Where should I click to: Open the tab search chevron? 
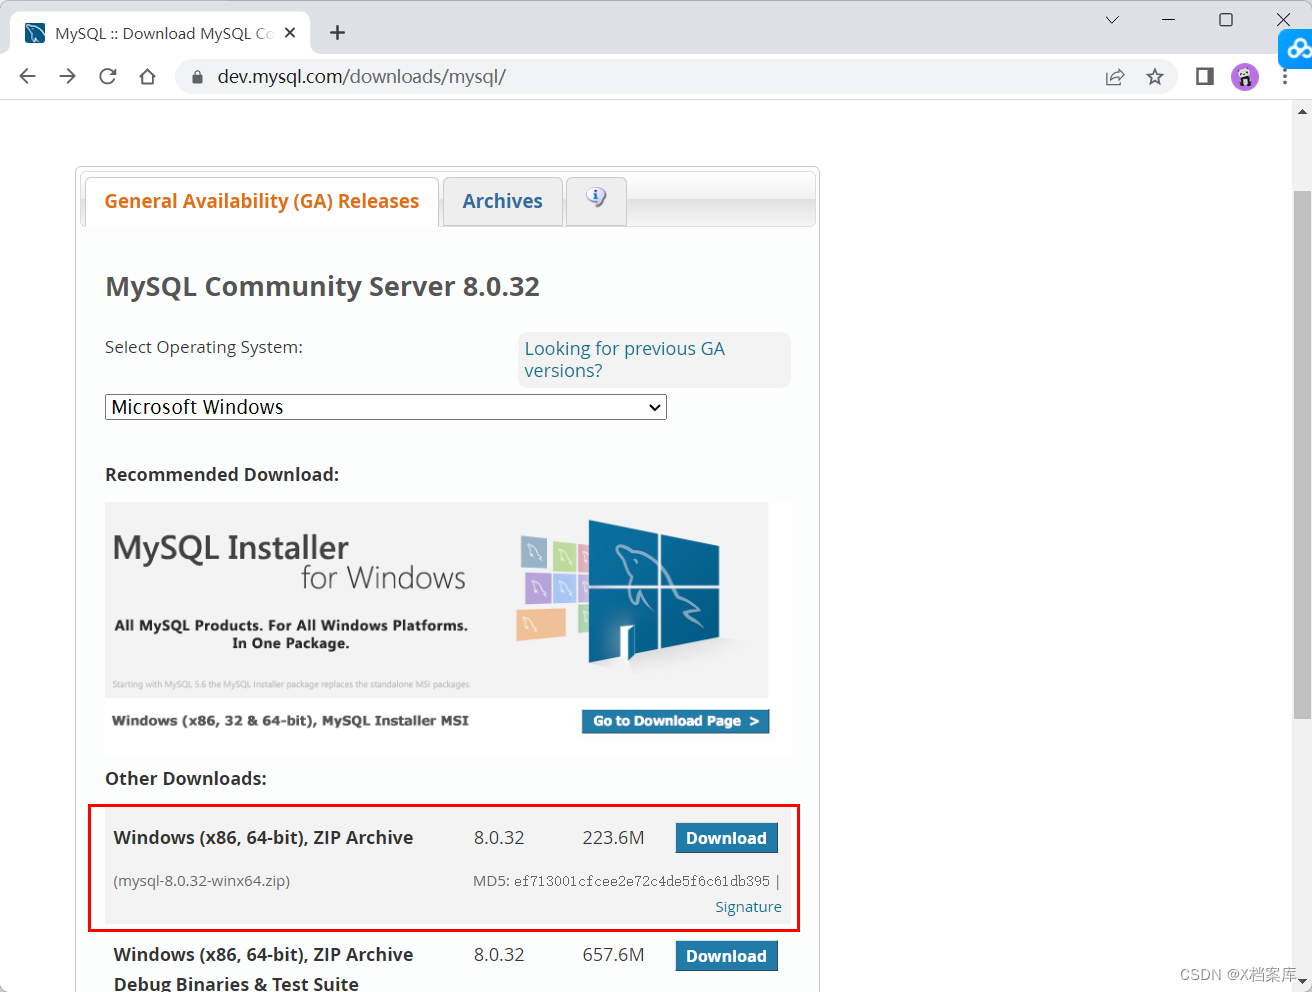pyautogui.click(x=1112, y=20)
